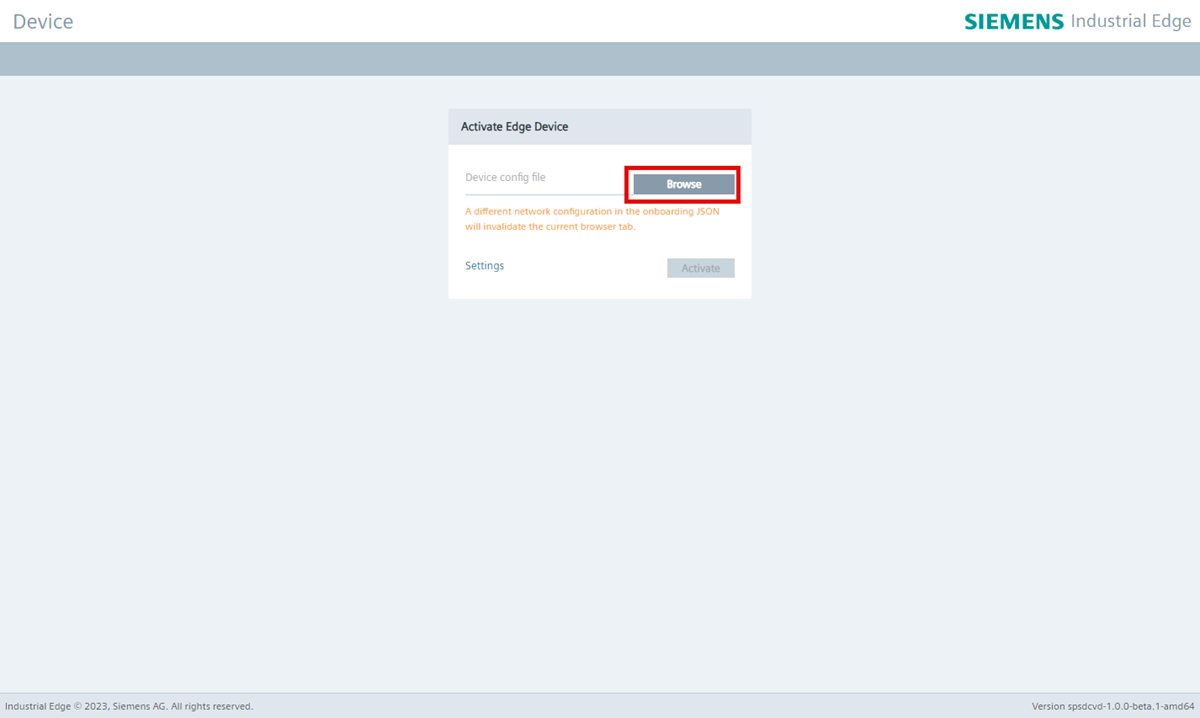Click the Industrial Edge wordmark
This screenshot has height=718, width=1200.
[x=1130, y=20]
